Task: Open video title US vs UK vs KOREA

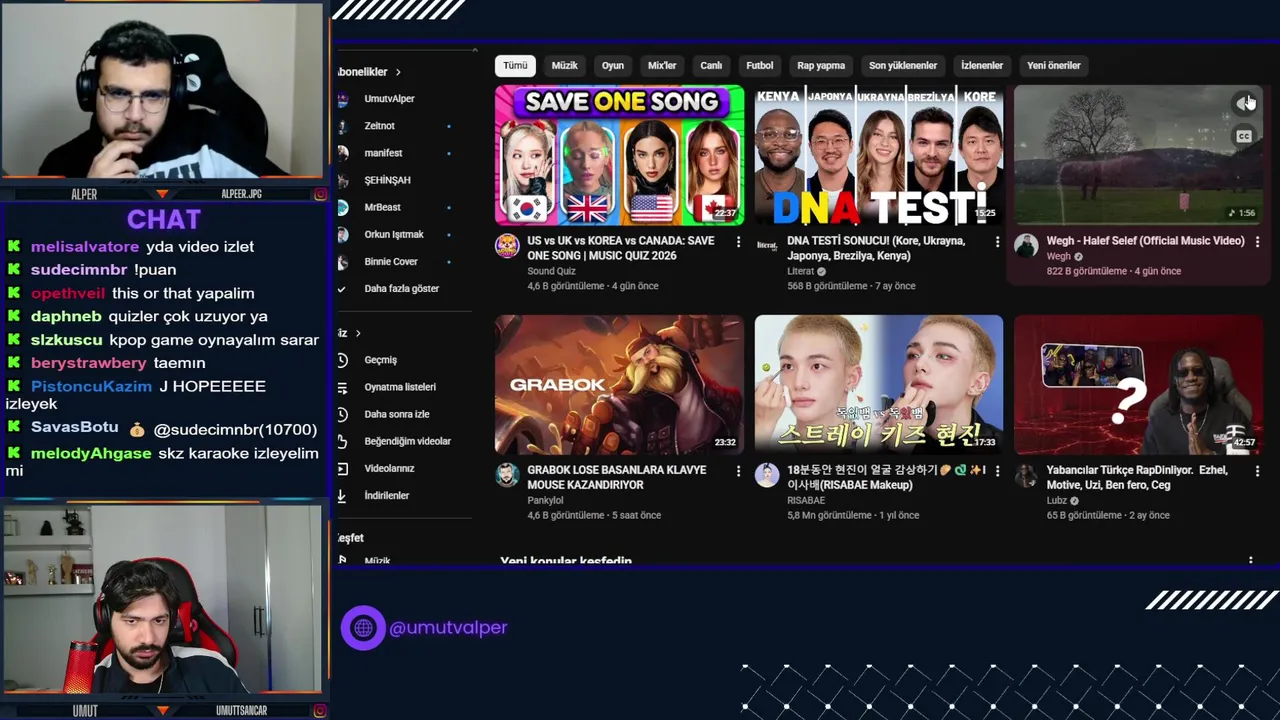Action: [621, 248]
